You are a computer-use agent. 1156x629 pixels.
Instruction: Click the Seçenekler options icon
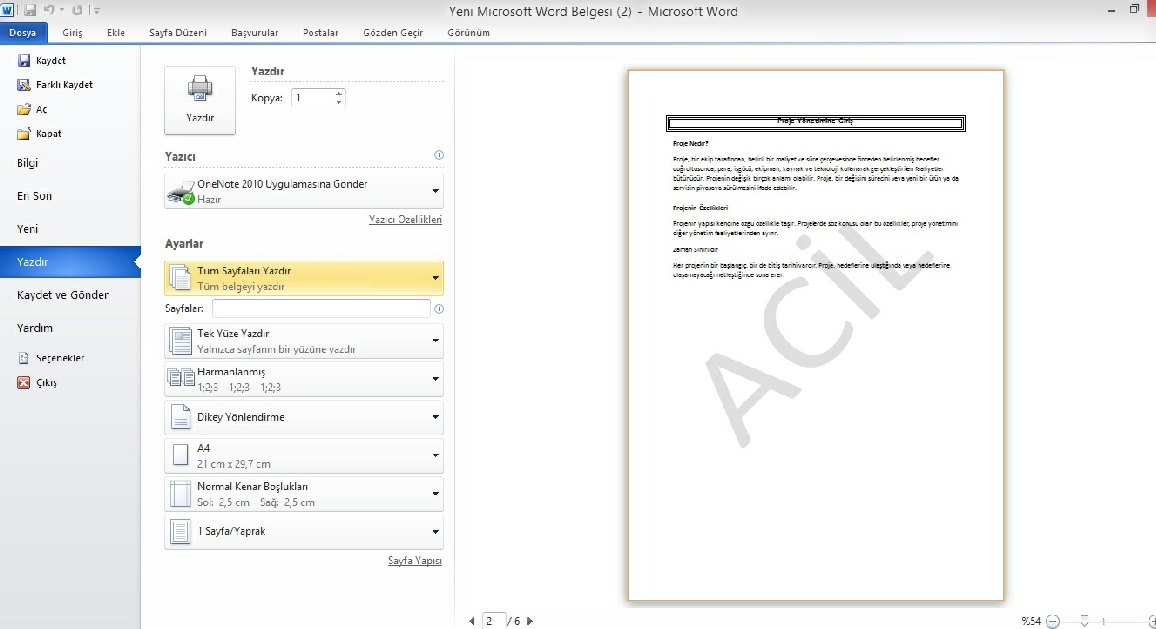24,358
